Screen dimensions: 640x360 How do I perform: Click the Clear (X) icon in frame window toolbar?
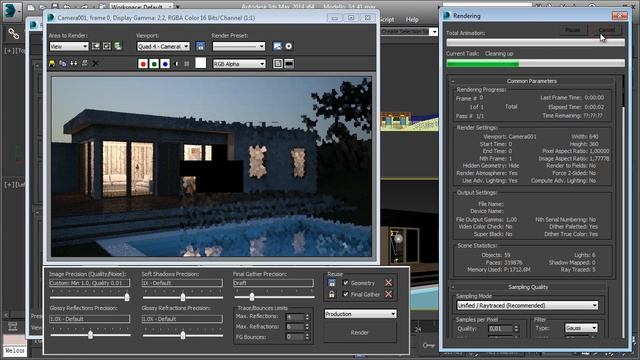point(95,64)
